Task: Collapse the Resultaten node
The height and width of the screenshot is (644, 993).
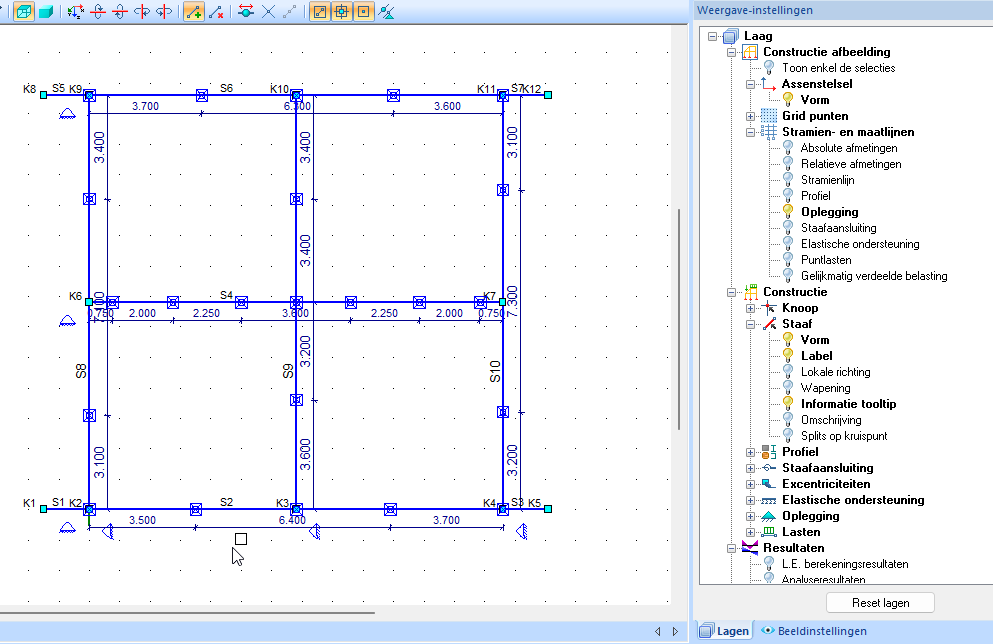Action: click(731, 548)
